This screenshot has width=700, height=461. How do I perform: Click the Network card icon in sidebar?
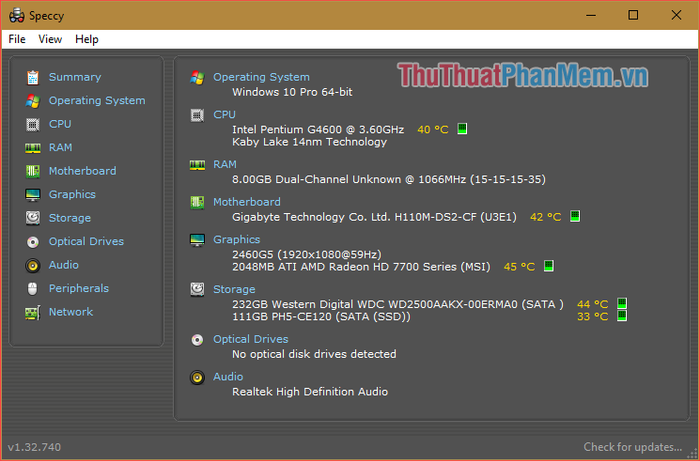pos(33,312)
